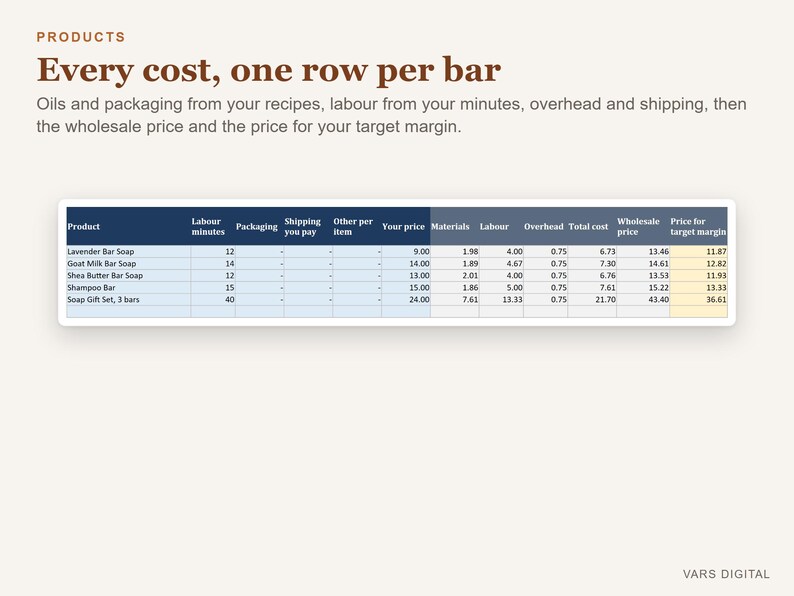Click Soap Gift Set target margin 36.61
This screenshot has height=596, width=794.
click(698, 300)
